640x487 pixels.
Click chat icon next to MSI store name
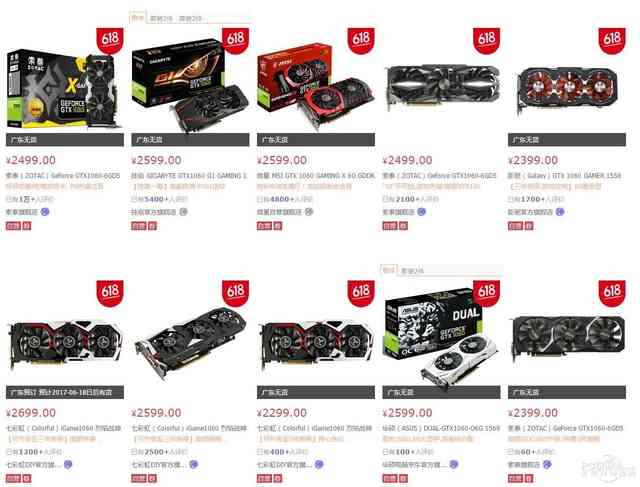coord(309,212)
